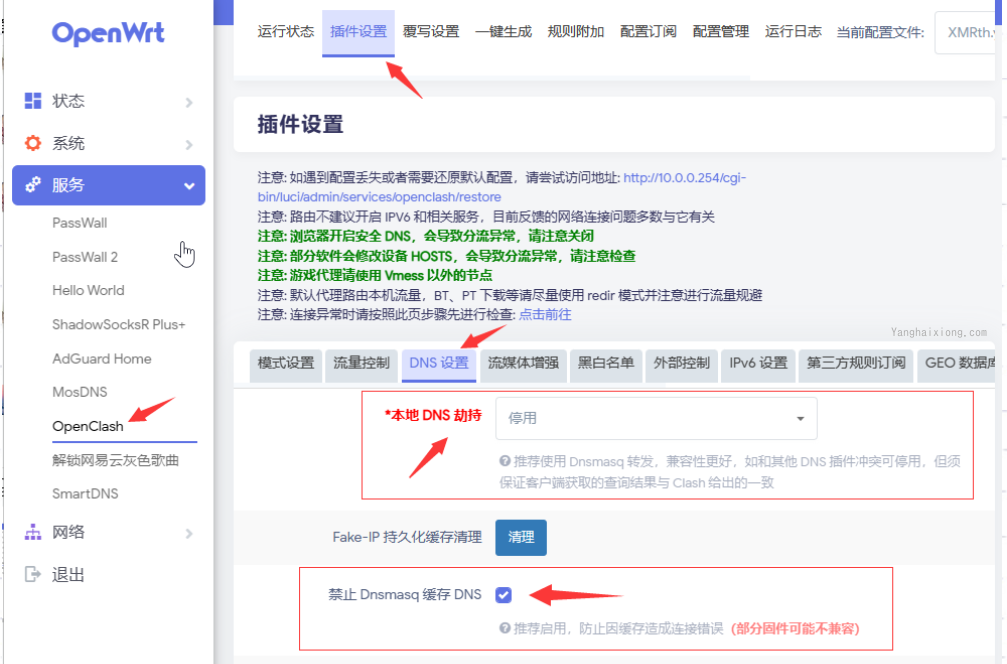Click the 网络 sidebar label
Screen dimensions: 1007x664
pos(68,532)
